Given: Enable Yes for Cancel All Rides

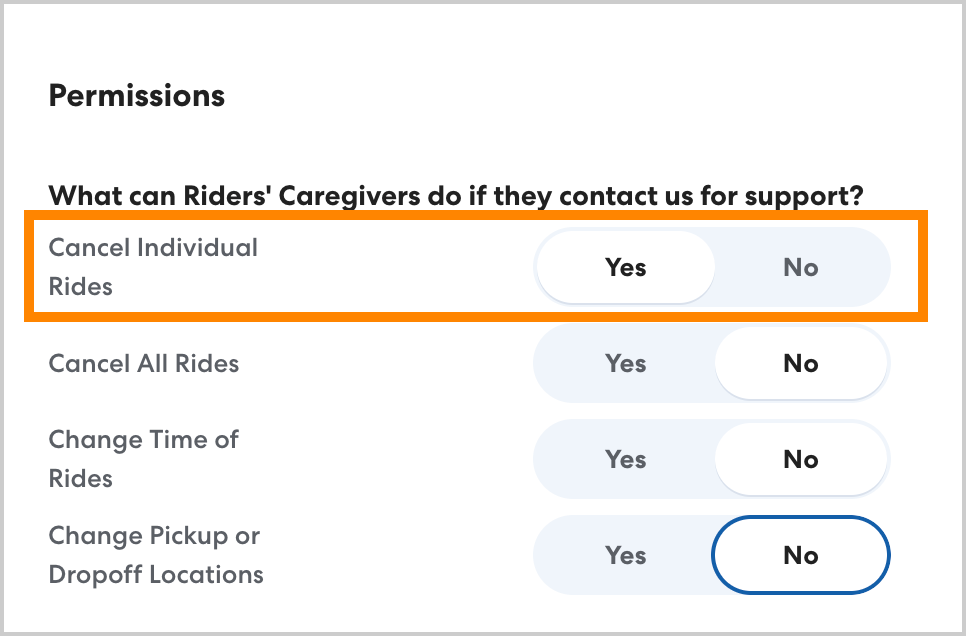Looking at the screenshot, I should [626, 364].
